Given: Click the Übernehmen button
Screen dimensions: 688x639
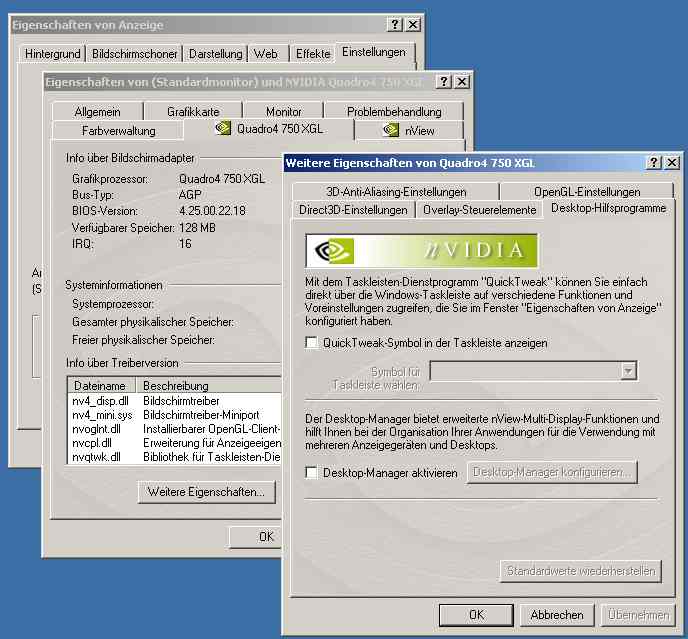Looking at the screenshot, I should (638, 615).
